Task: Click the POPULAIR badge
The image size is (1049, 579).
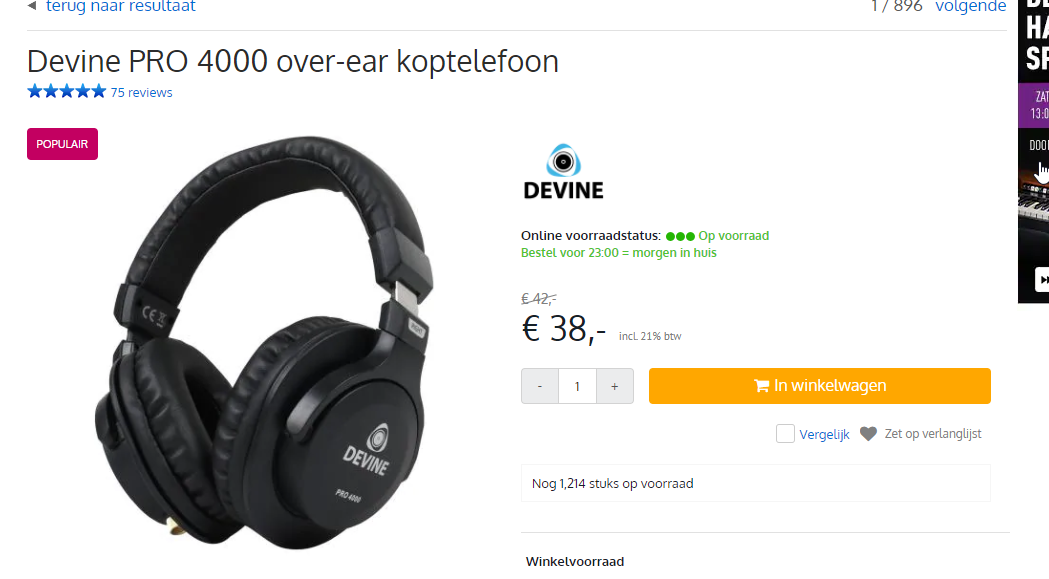Action: tap(62, 144)
